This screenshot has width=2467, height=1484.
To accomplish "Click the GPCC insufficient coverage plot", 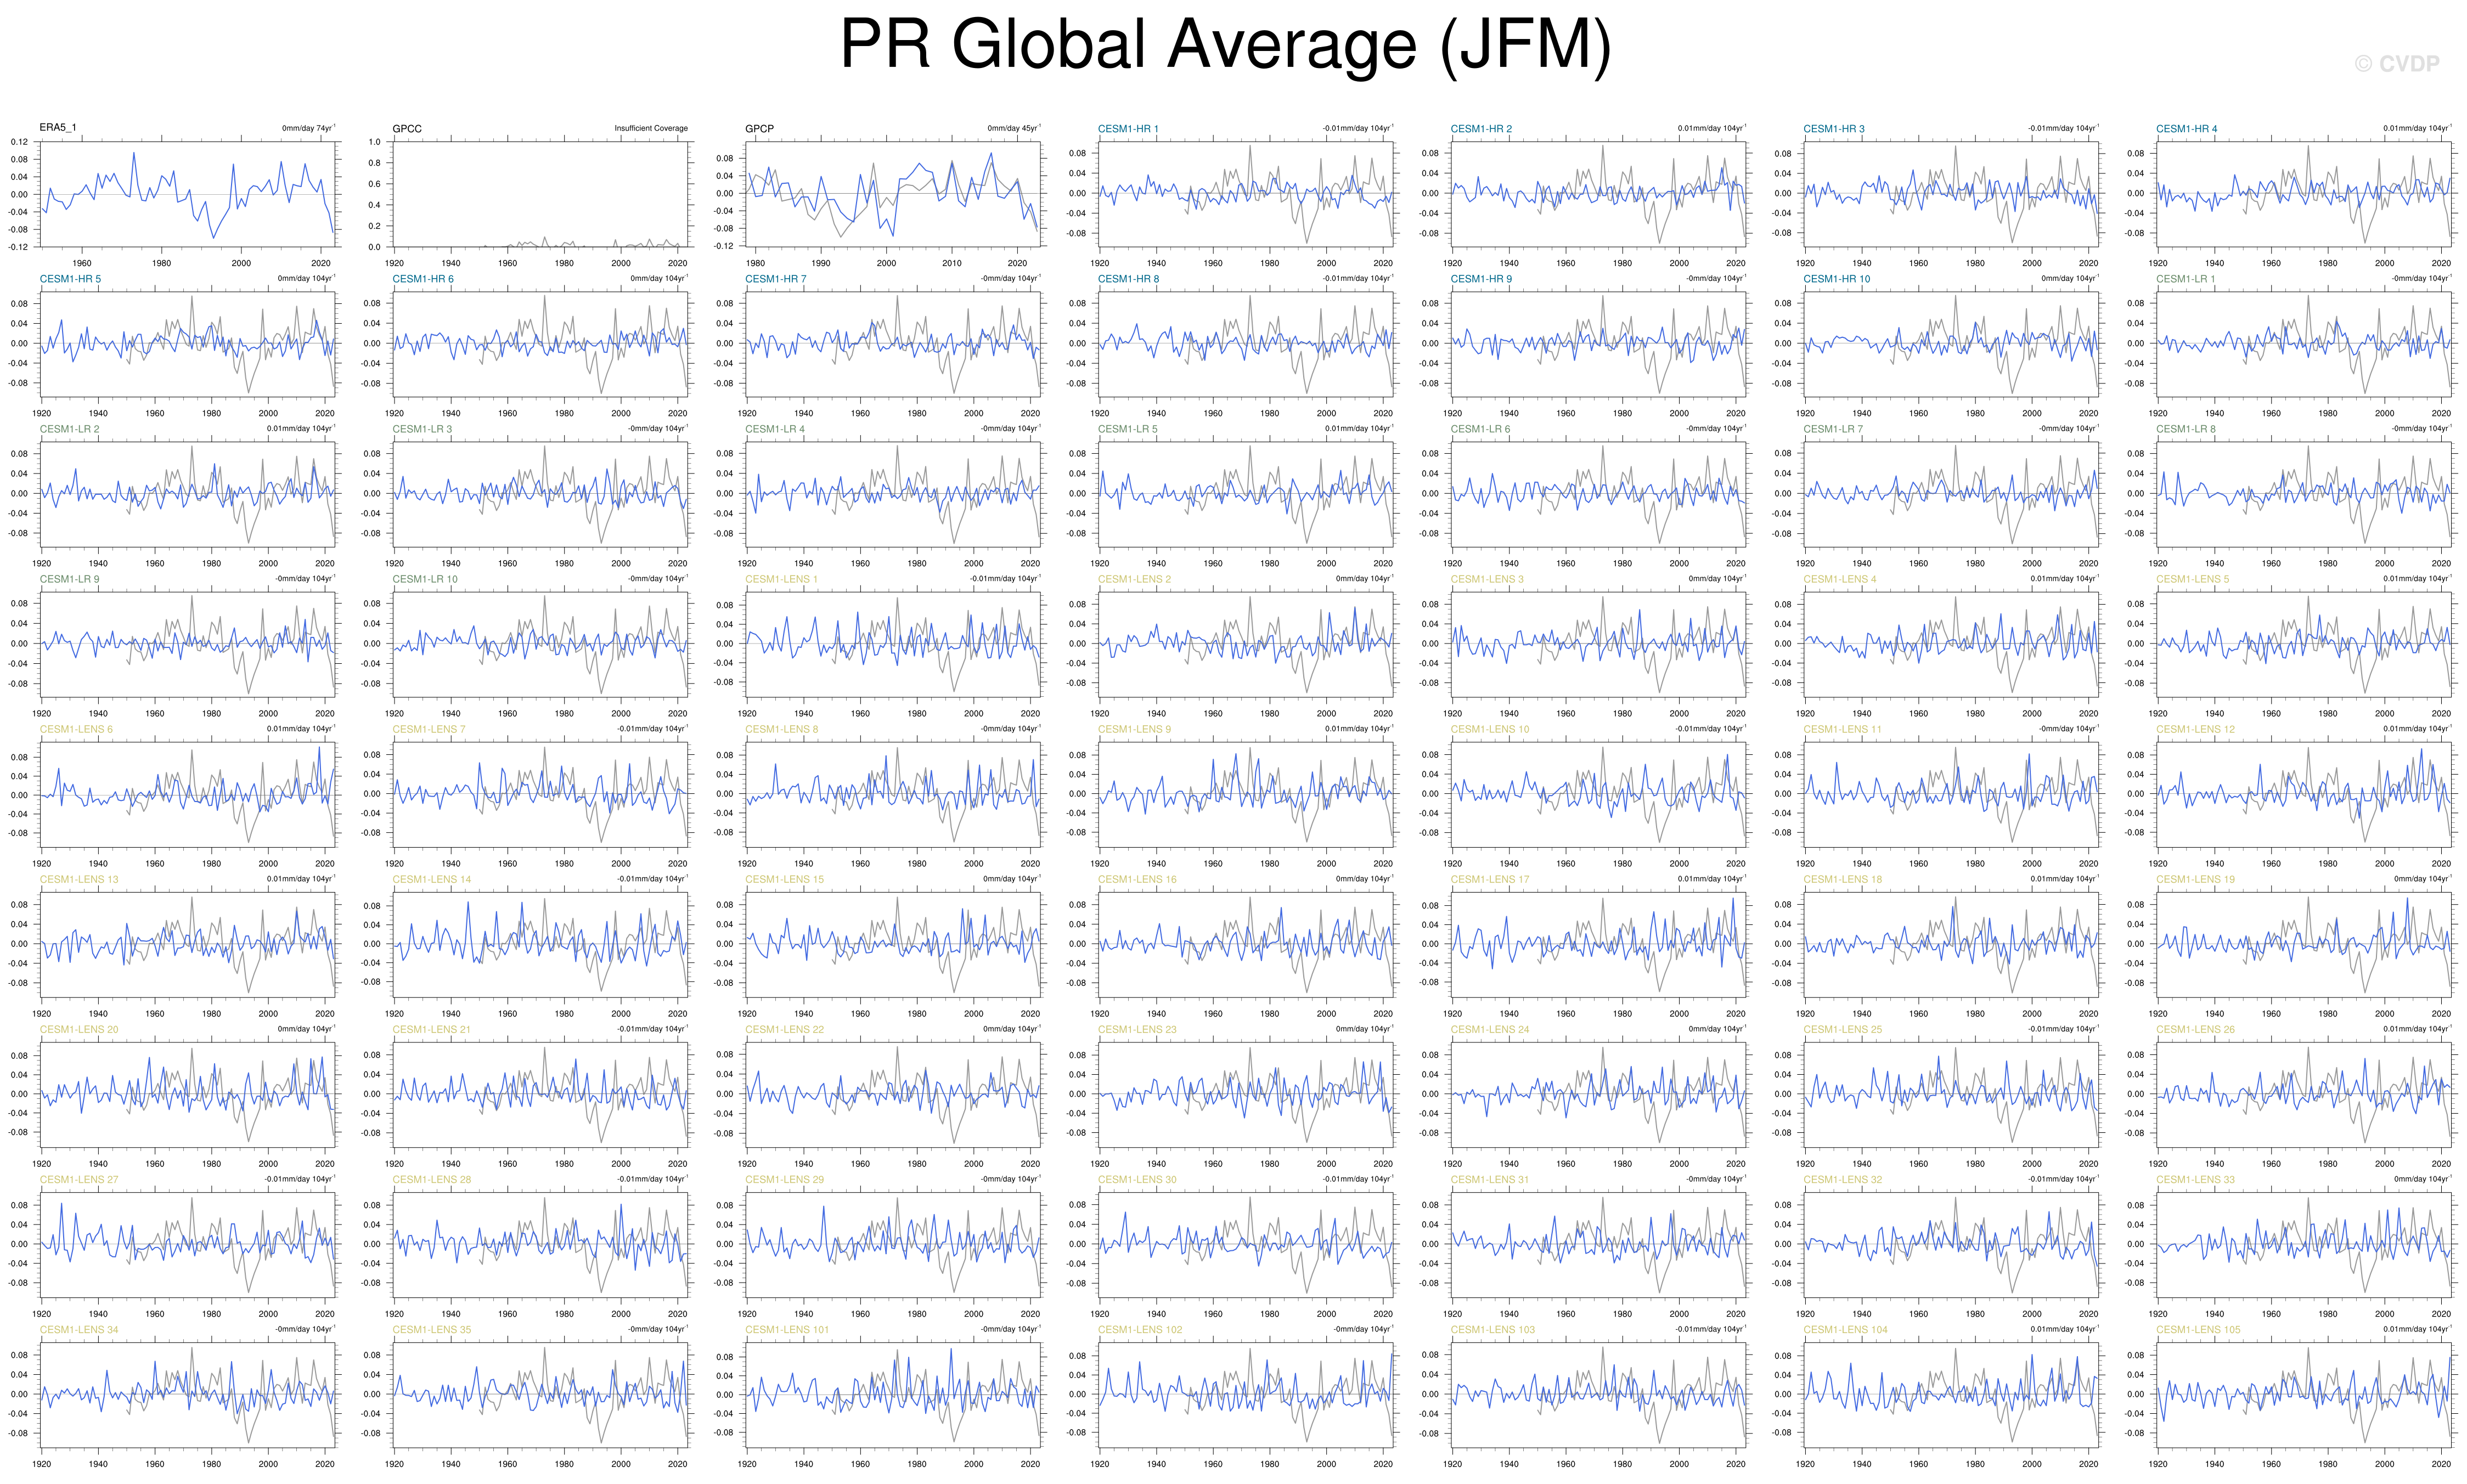I will coord(540,194).
